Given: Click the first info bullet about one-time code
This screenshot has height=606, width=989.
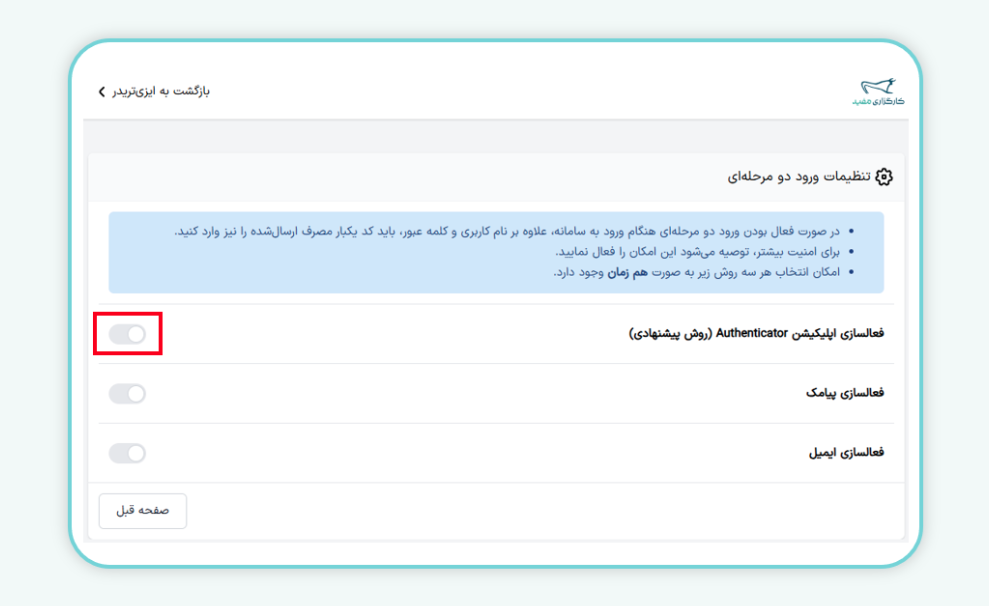Looking at the screenshot, I should pyautogui.click(x=510, y=232).
